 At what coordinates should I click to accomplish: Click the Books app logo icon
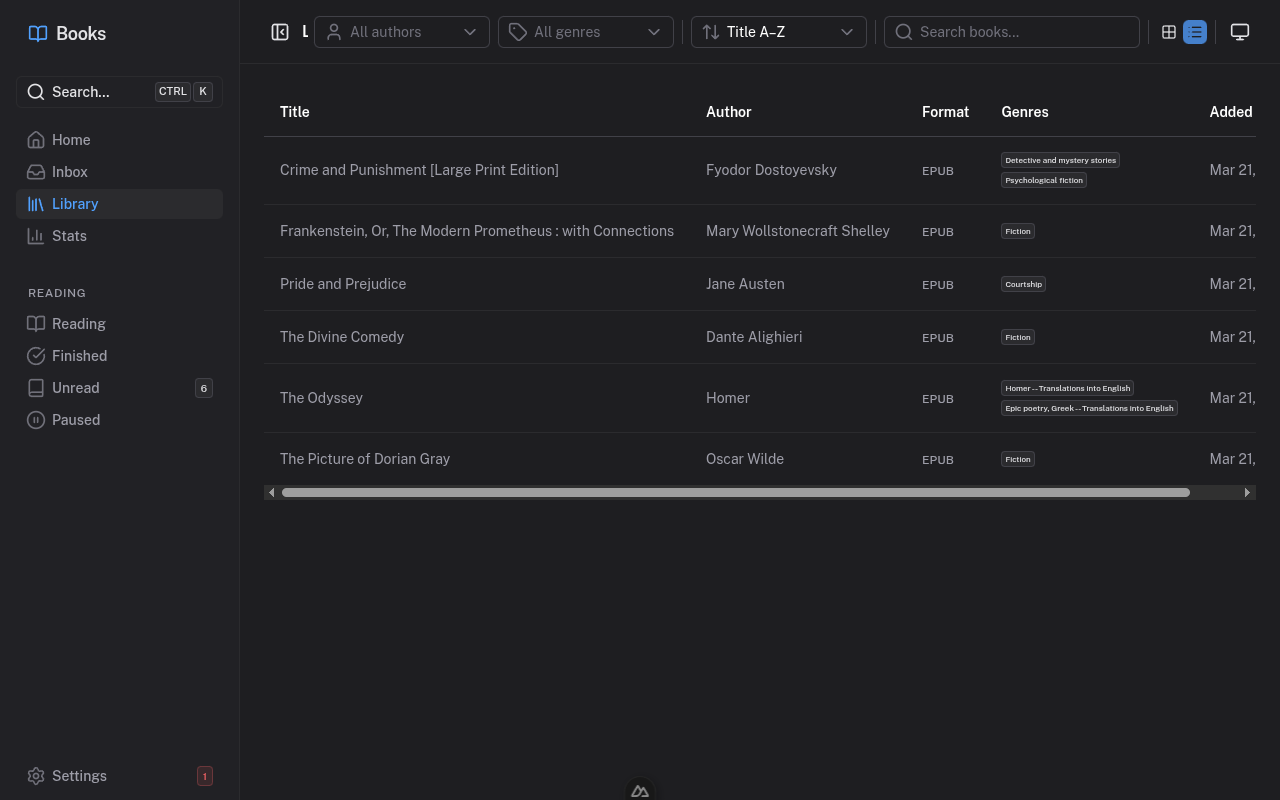pos(37,33)
